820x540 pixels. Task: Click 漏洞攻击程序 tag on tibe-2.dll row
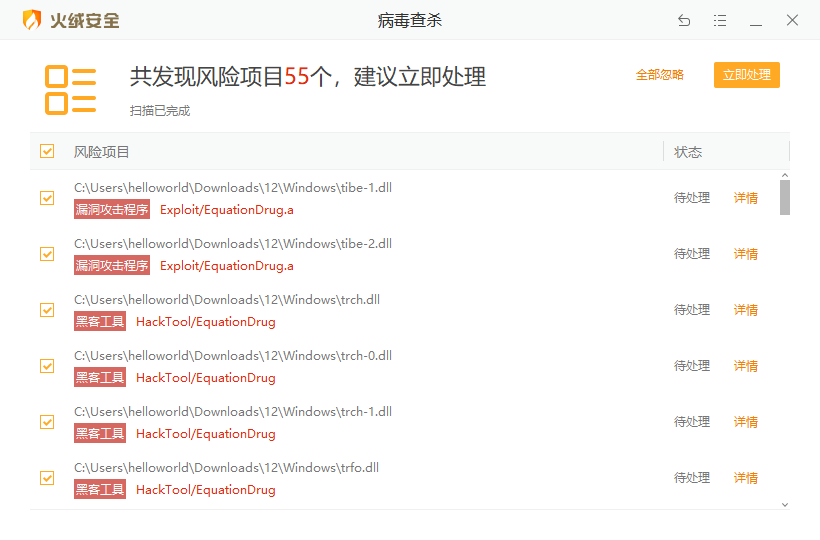pos(112,266)
